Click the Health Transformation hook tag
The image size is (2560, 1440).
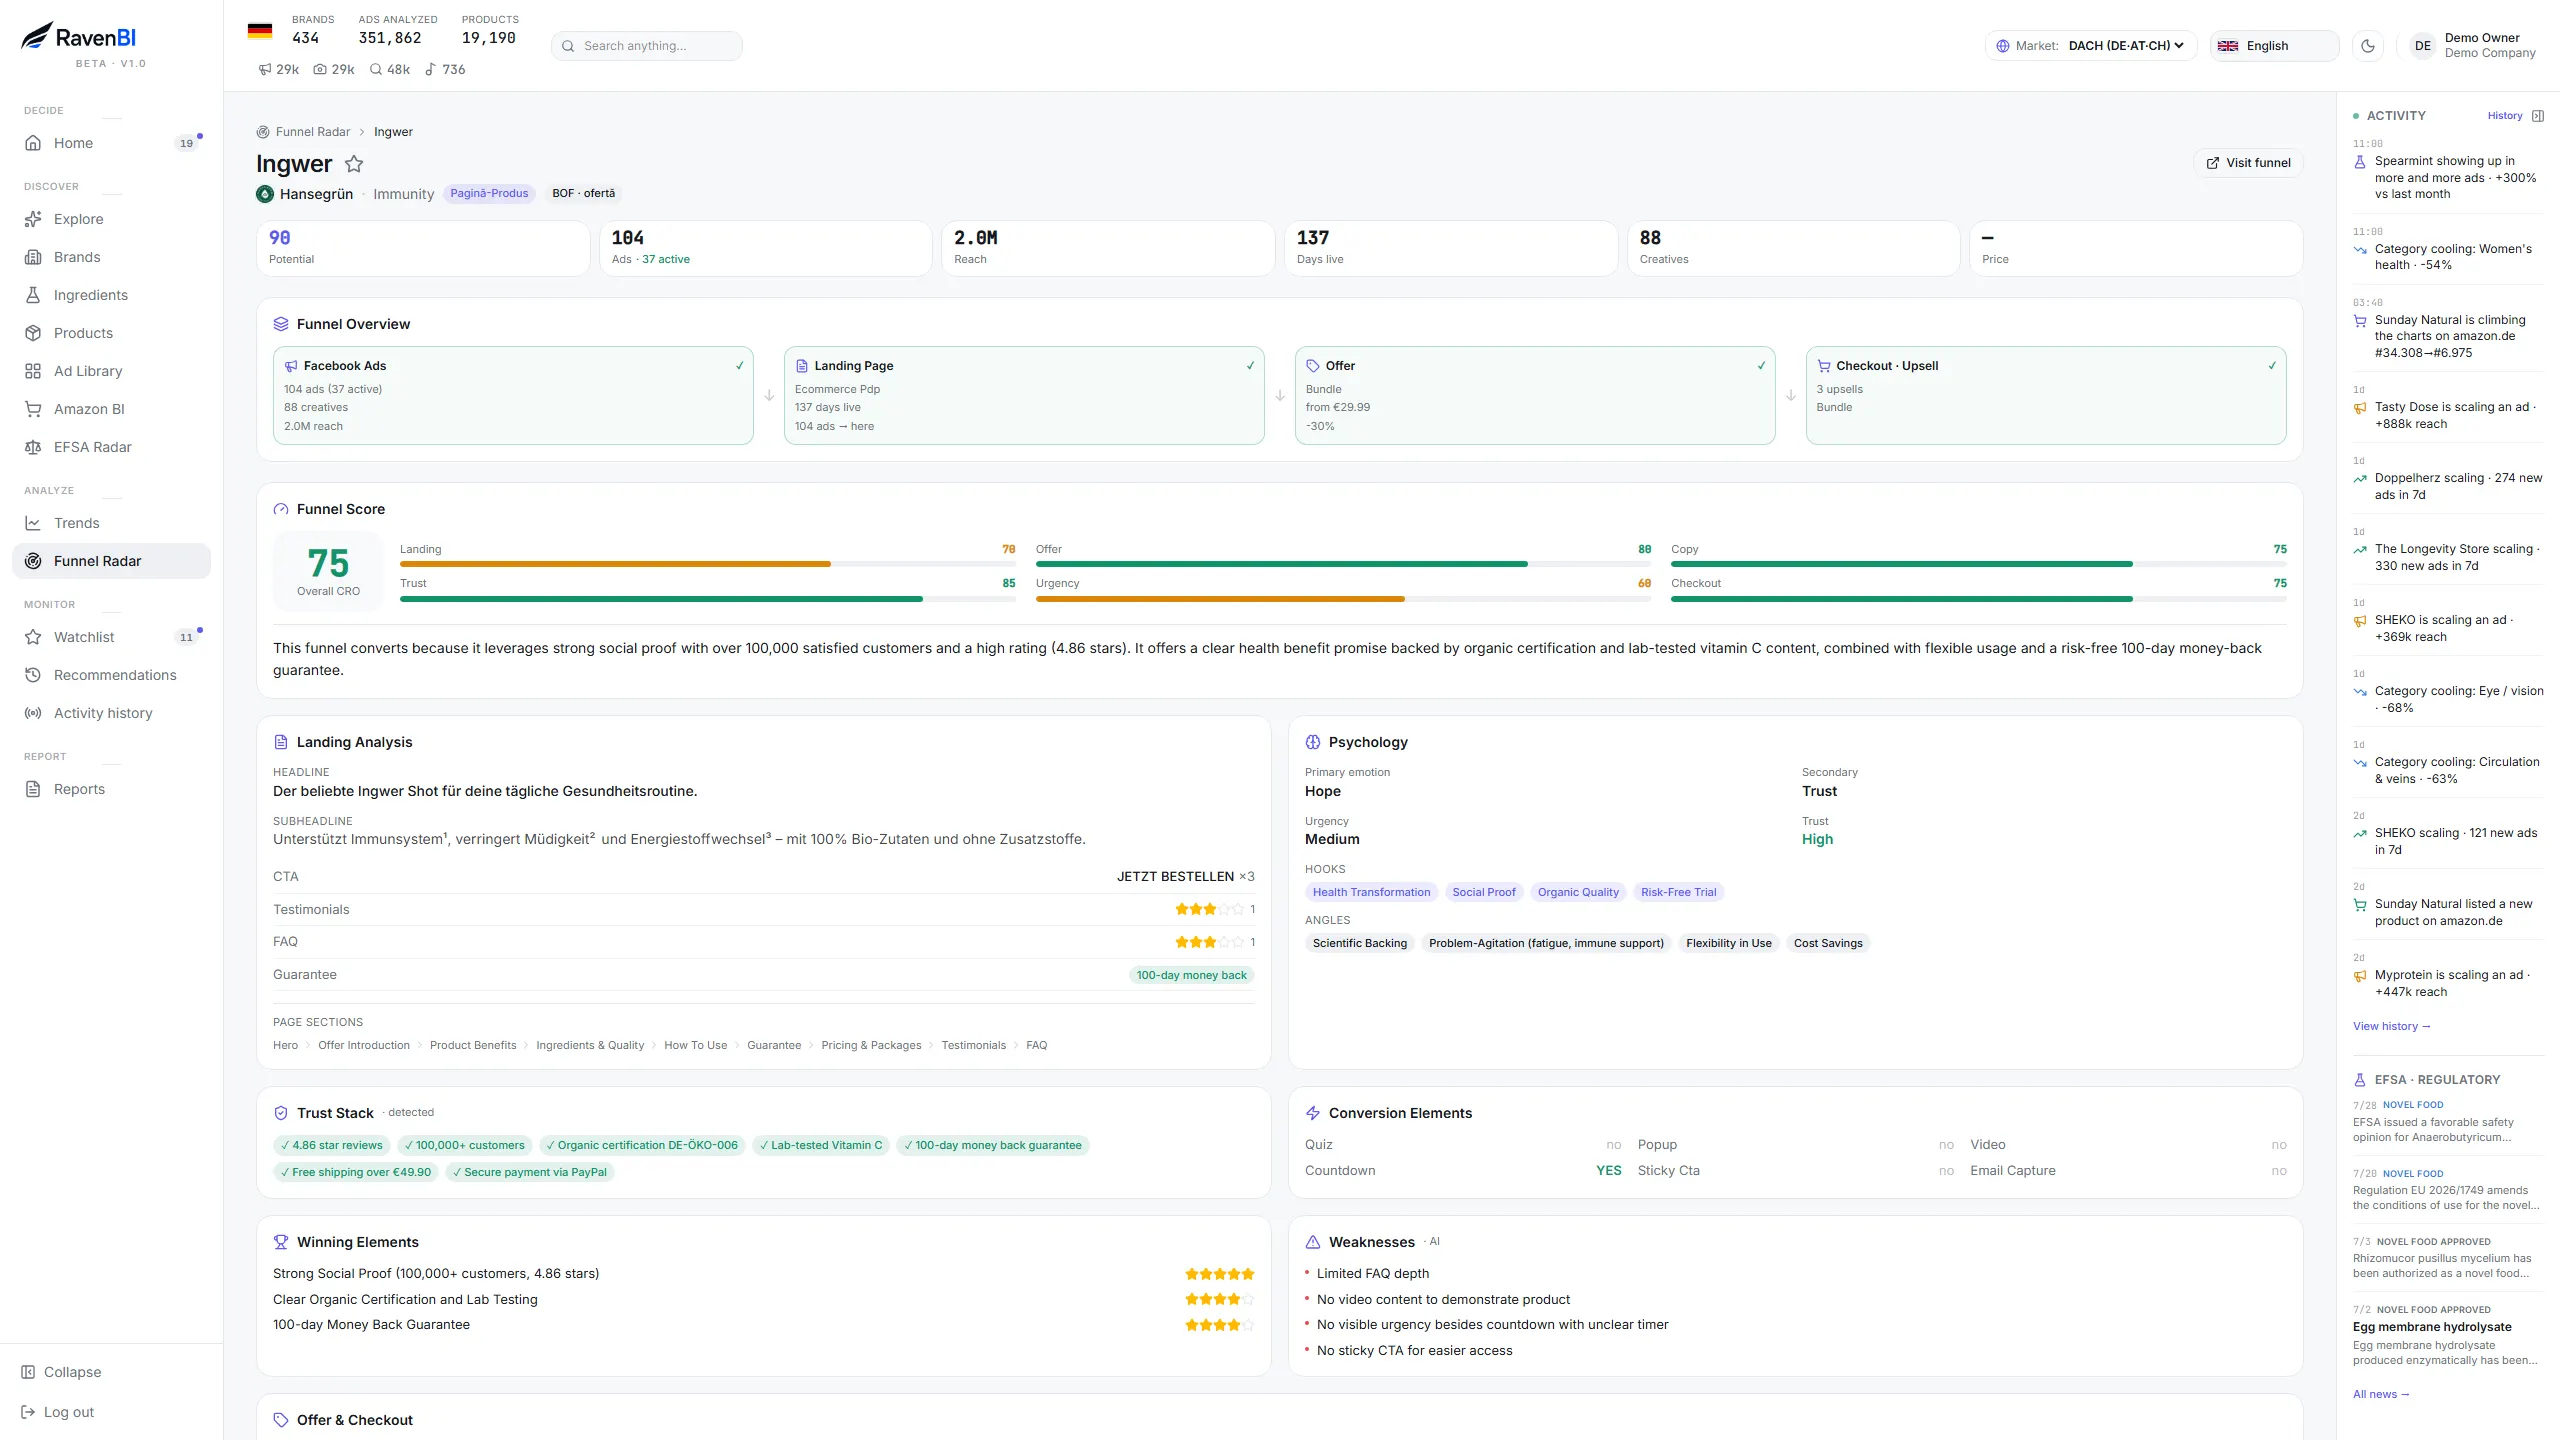1371,892
